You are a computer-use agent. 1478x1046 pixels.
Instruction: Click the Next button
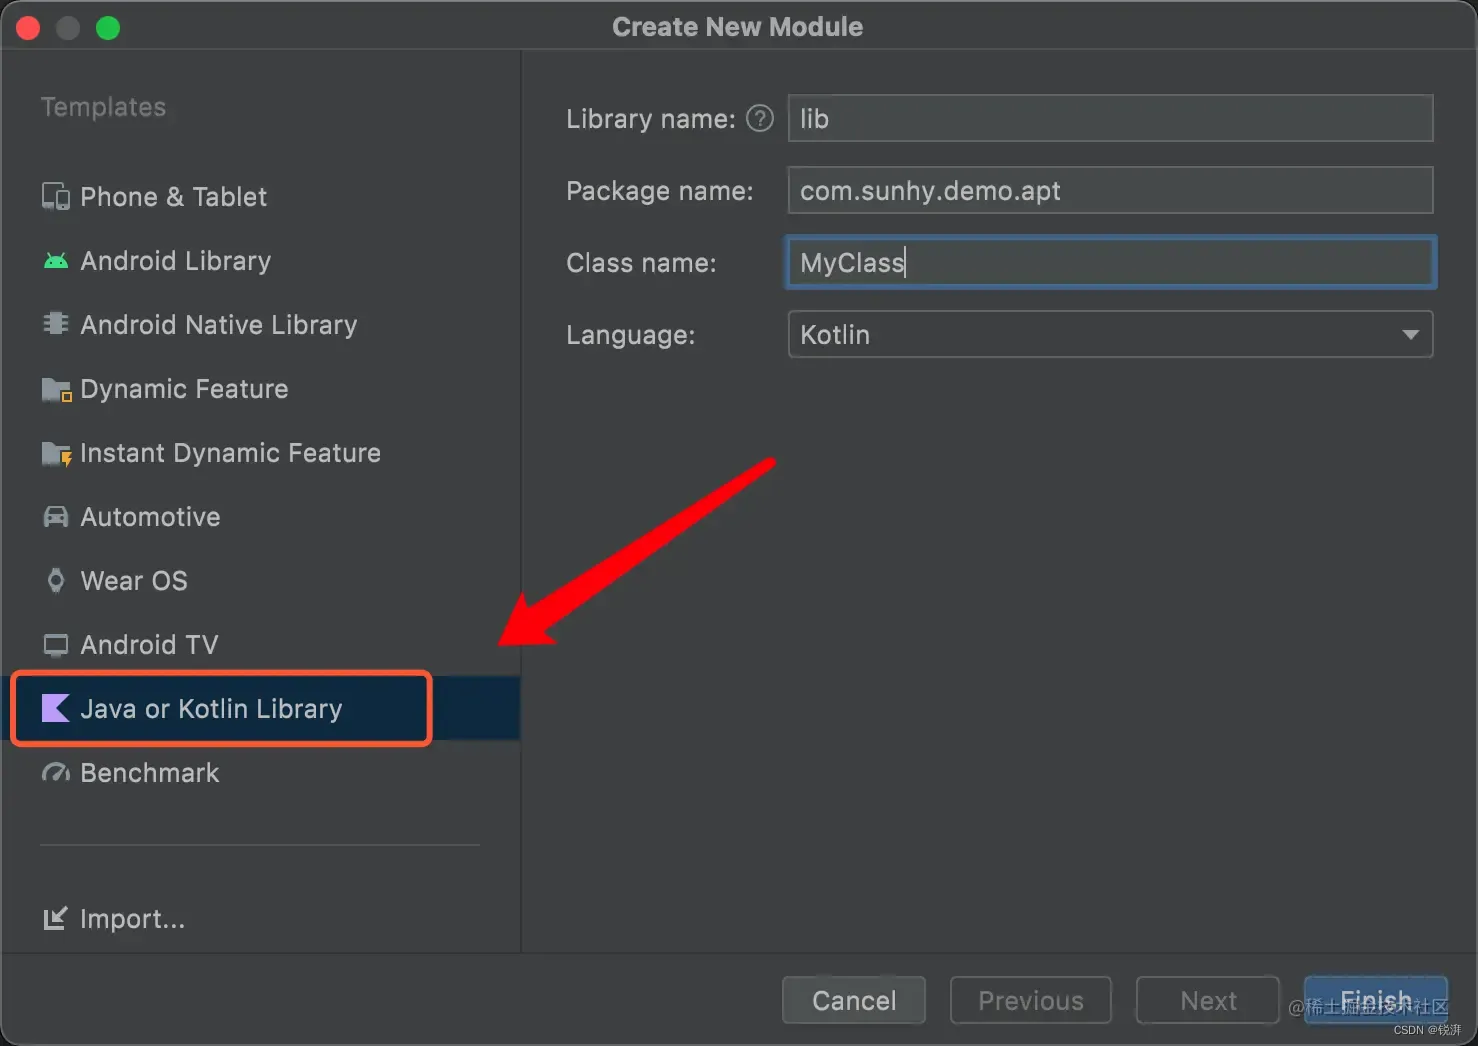coord(1207,1000)
